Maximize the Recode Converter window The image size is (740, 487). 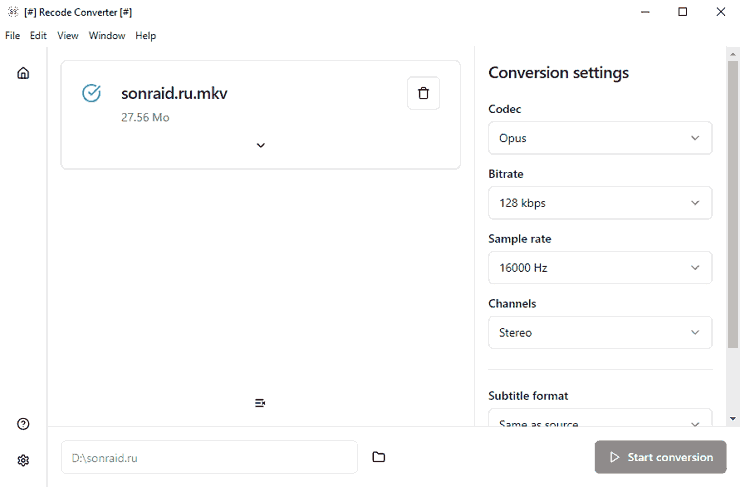[x=682, y=12]
